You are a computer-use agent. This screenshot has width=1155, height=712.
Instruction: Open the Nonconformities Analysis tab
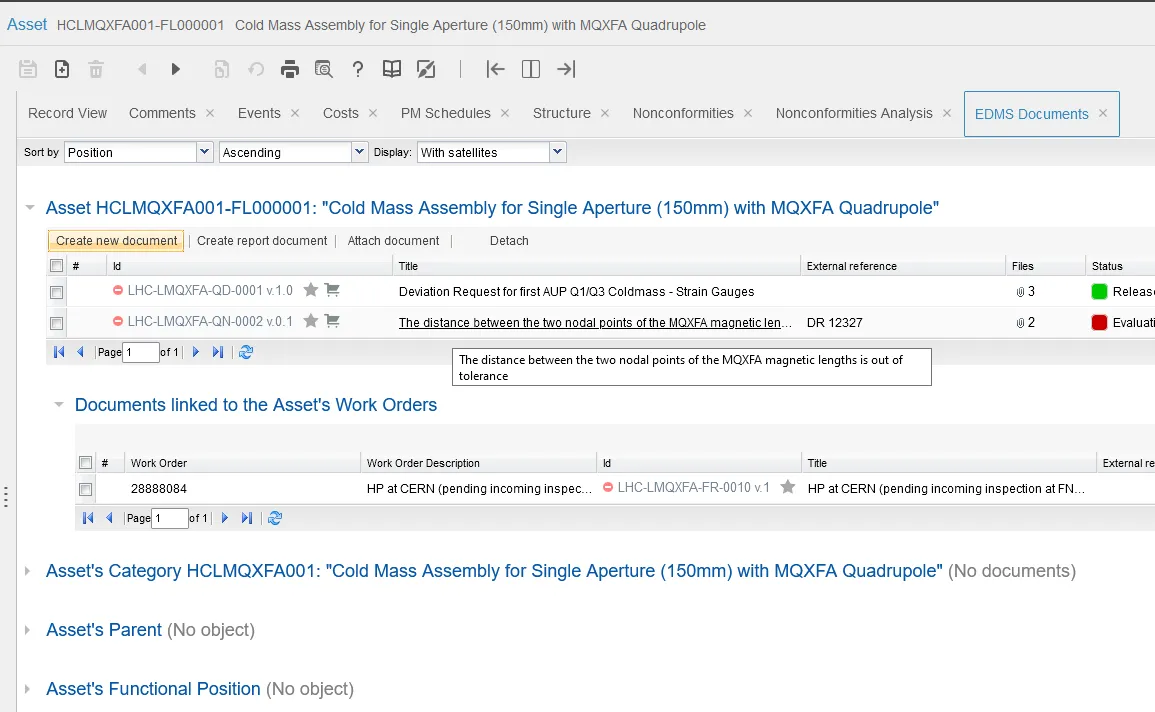[x=854, y=113]
